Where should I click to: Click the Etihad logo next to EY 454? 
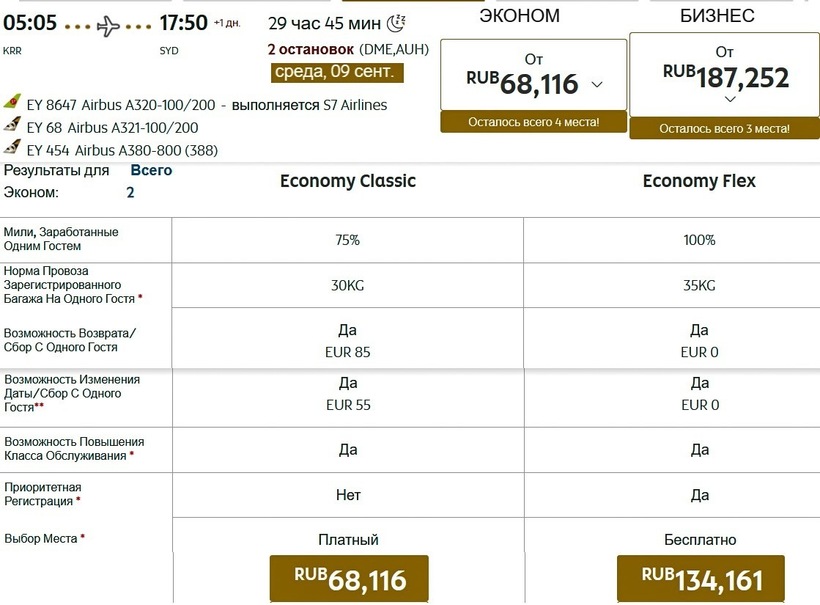13,149
